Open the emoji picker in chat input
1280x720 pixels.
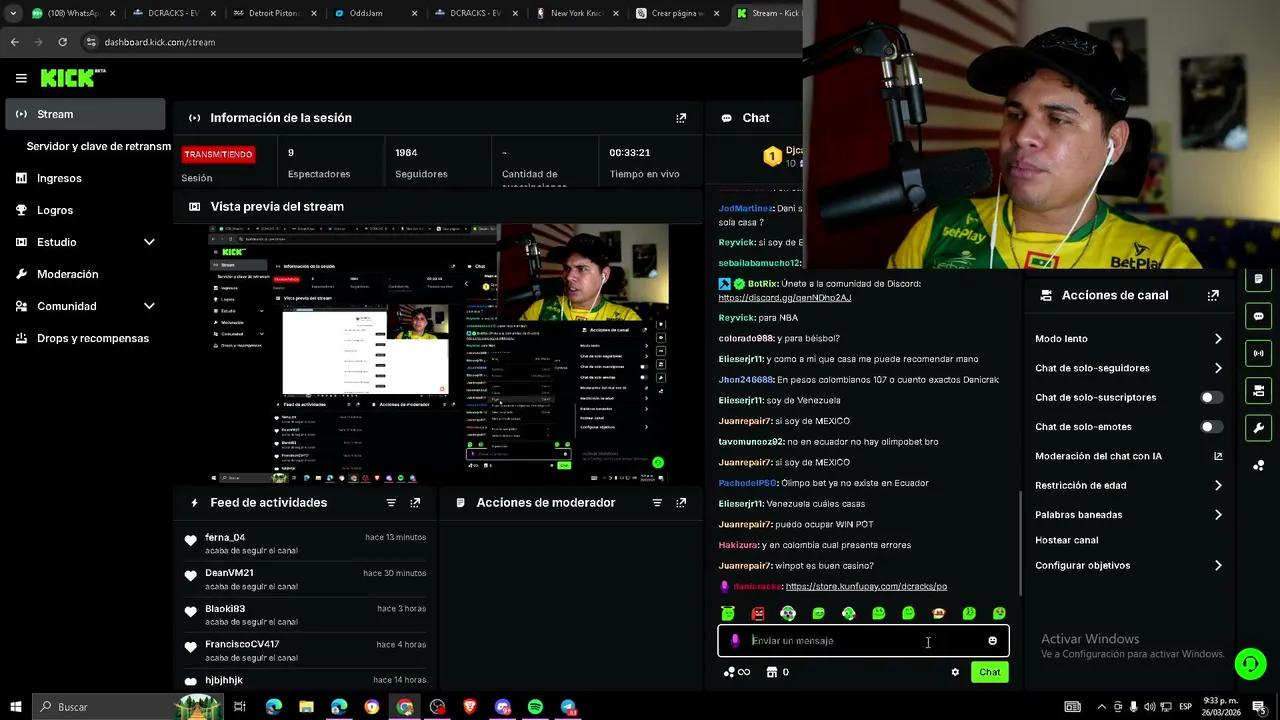(992, 641)
